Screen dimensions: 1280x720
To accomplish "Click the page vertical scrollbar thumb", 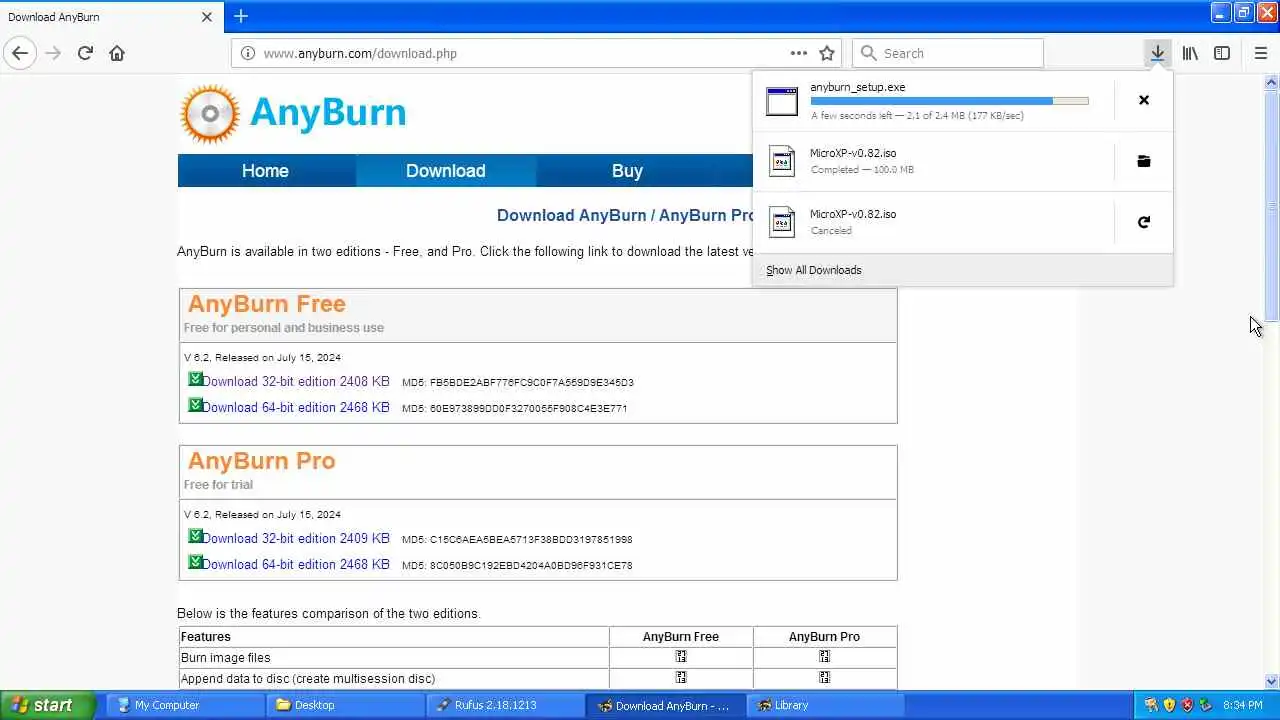I will point(1271,206).
